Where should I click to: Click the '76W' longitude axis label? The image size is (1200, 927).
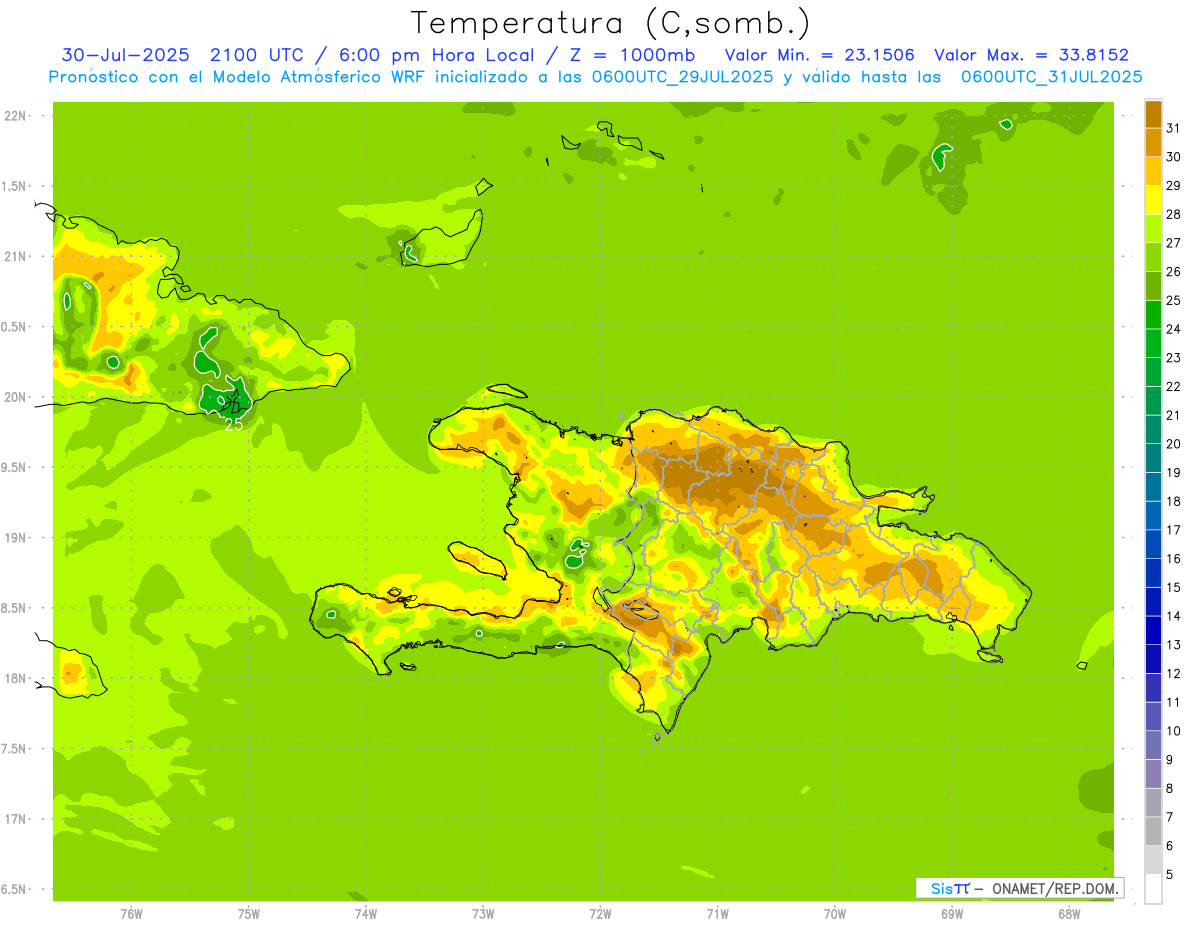131,913
